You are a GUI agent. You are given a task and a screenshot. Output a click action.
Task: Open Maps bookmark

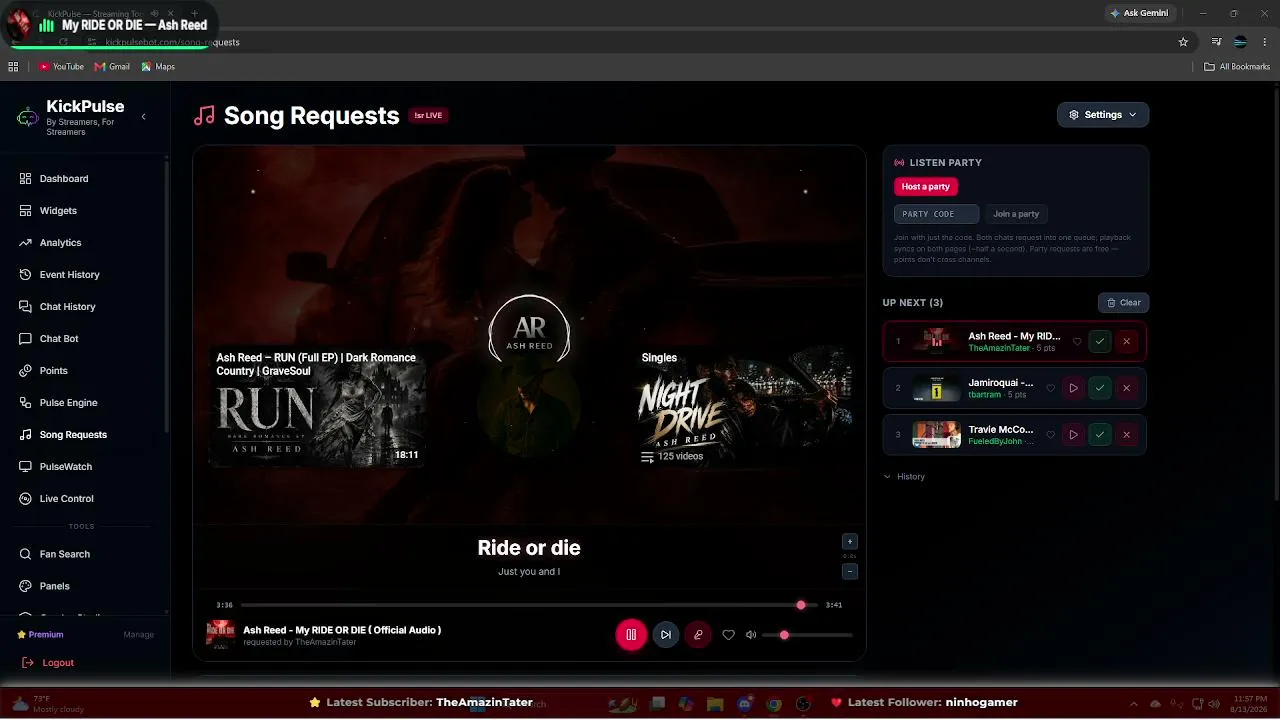(158, 67)
